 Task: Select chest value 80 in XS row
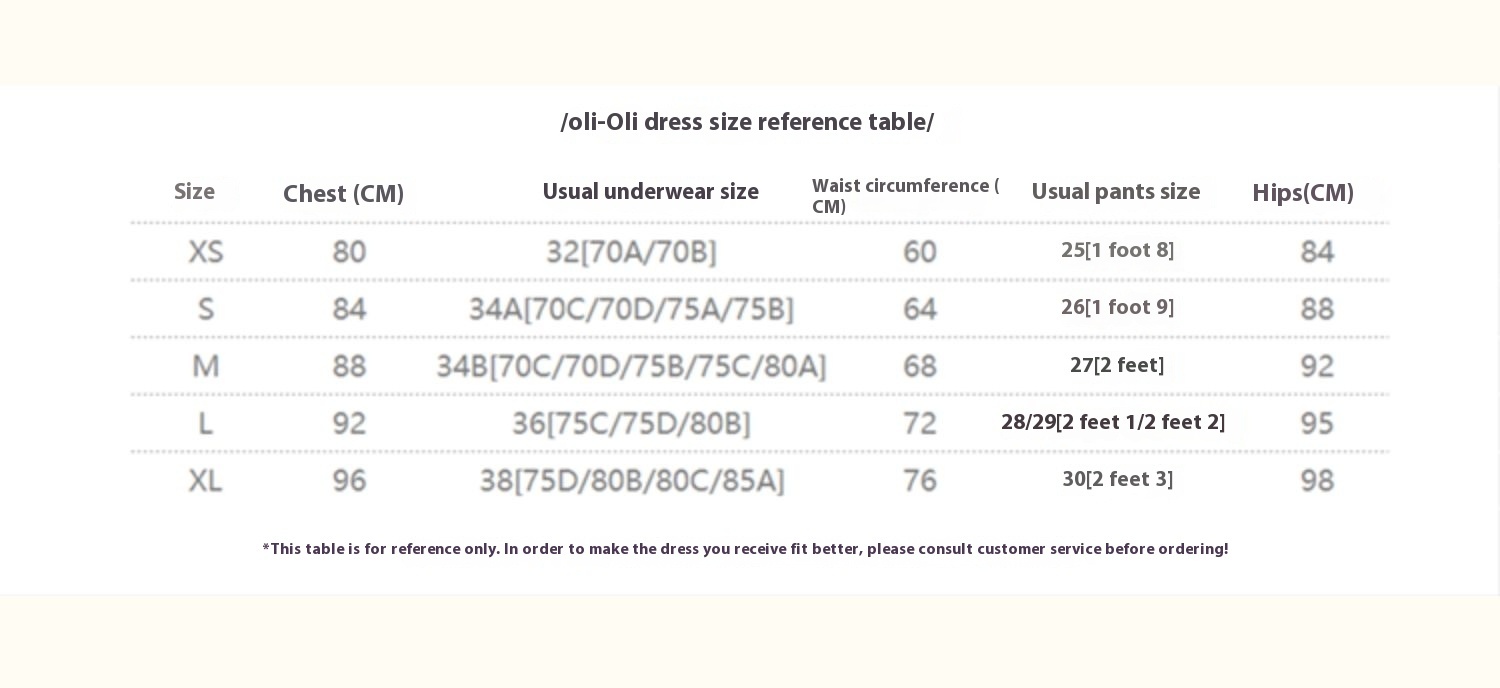[349, 252]
